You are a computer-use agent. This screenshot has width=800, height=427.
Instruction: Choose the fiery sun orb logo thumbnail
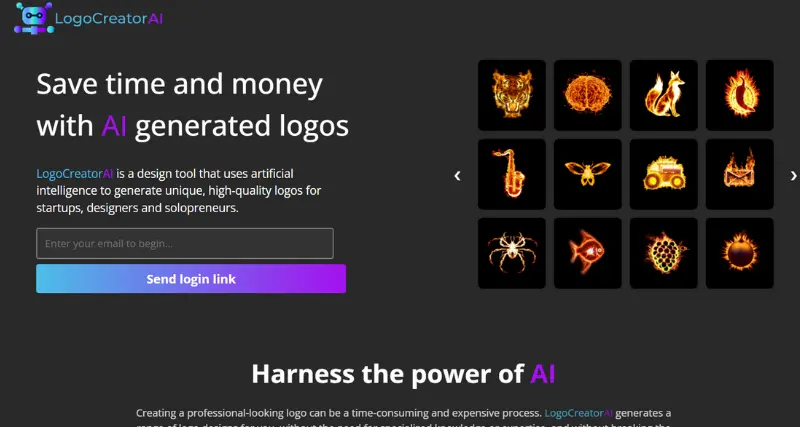tap(740, 253)
